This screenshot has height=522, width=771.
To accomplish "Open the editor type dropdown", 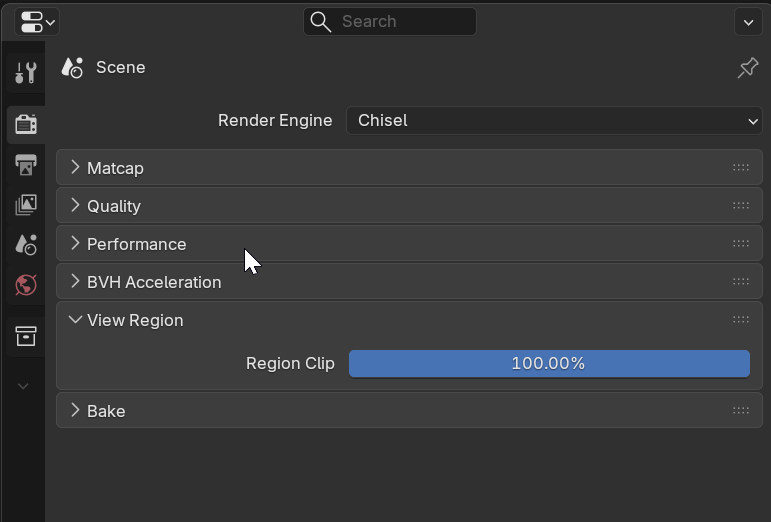I will (x=37, y=21).
